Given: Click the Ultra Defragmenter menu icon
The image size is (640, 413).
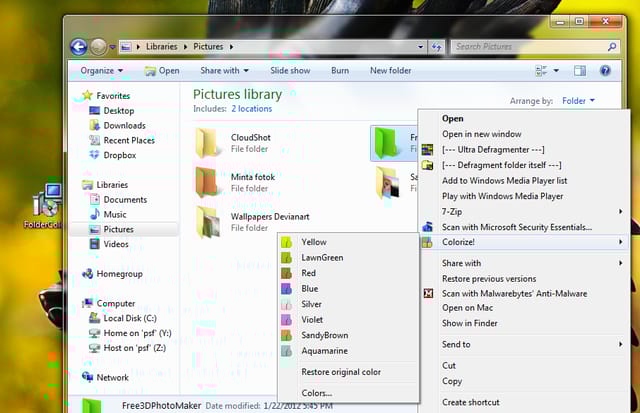Looking at the screenshot, I should coord(427,150).
